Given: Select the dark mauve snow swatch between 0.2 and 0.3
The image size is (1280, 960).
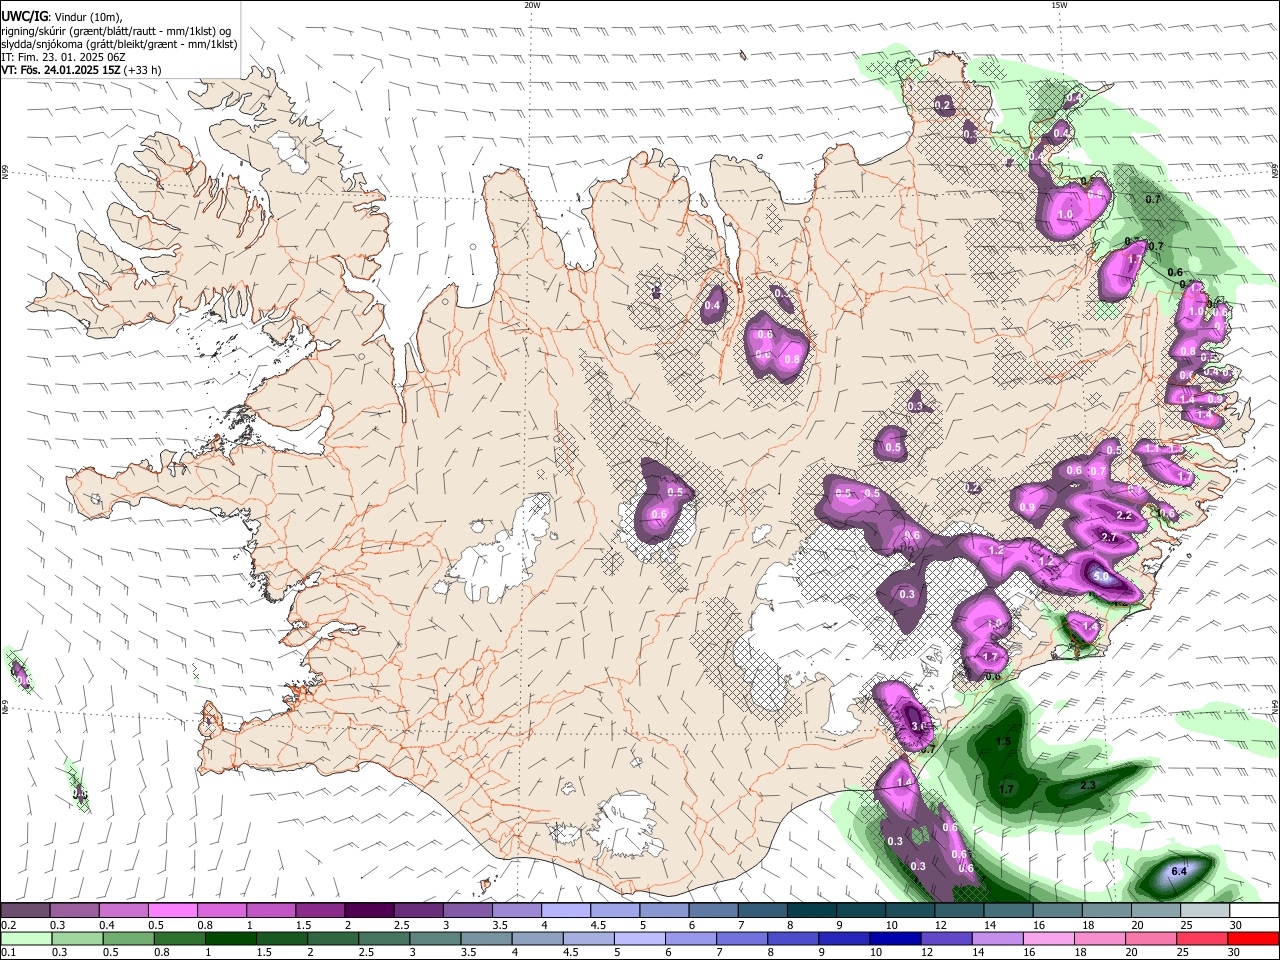Looking at the screenshot, I should [x=25, y=910].
